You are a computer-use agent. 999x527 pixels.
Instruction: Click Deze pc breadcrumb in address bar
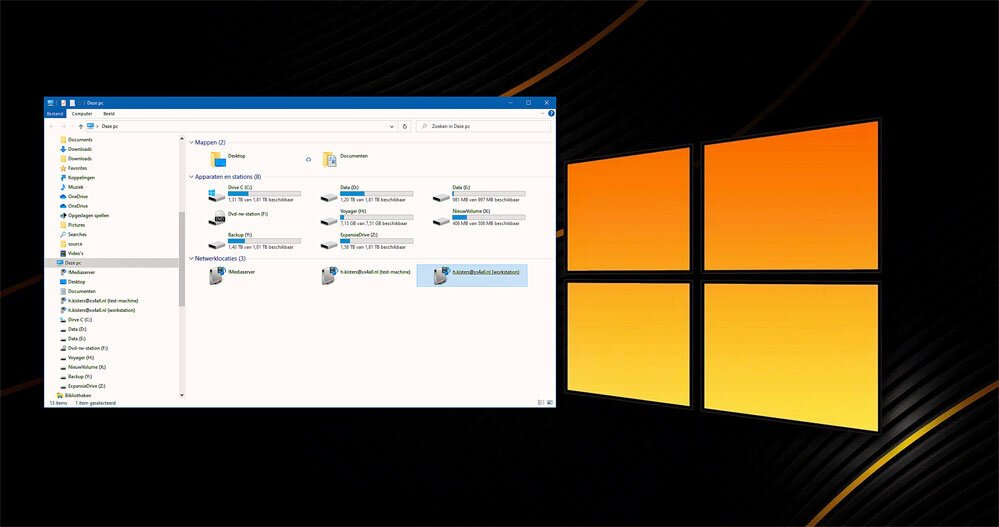(x=110, y=126)
